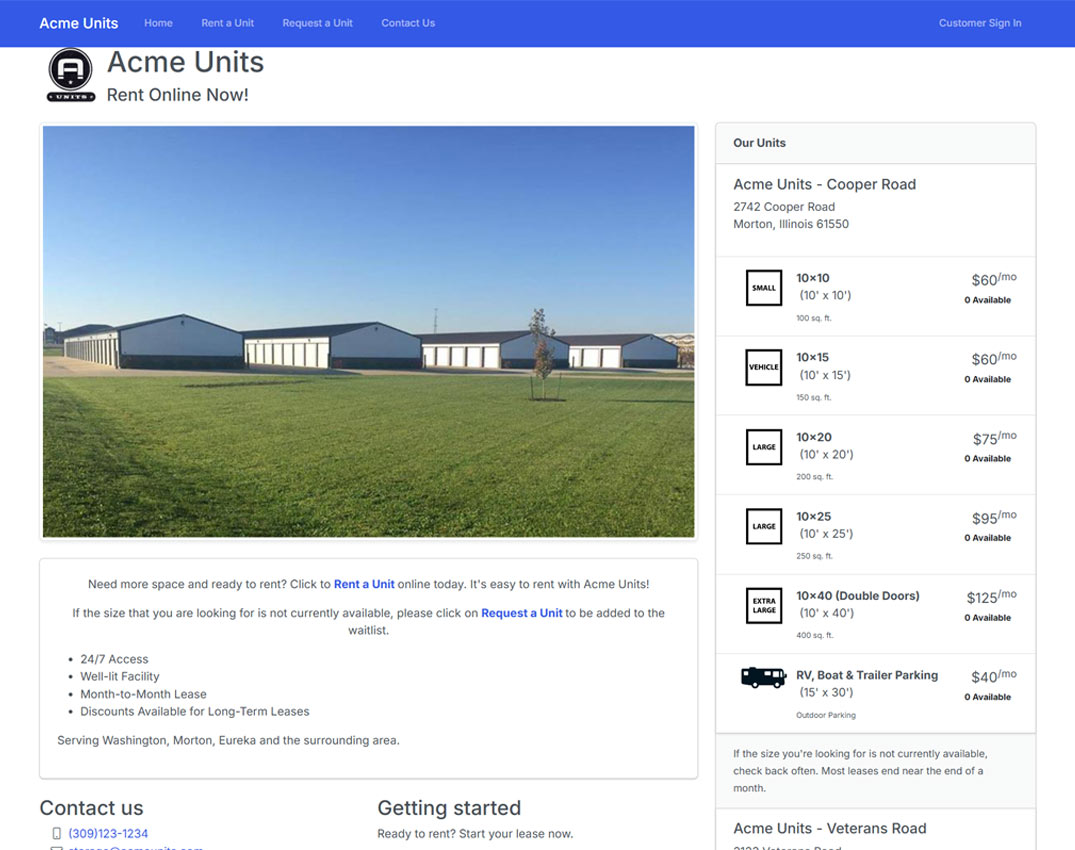Click the Acme Units navbar brand
The image size is (1075, 850).
[x=79, y=23]
